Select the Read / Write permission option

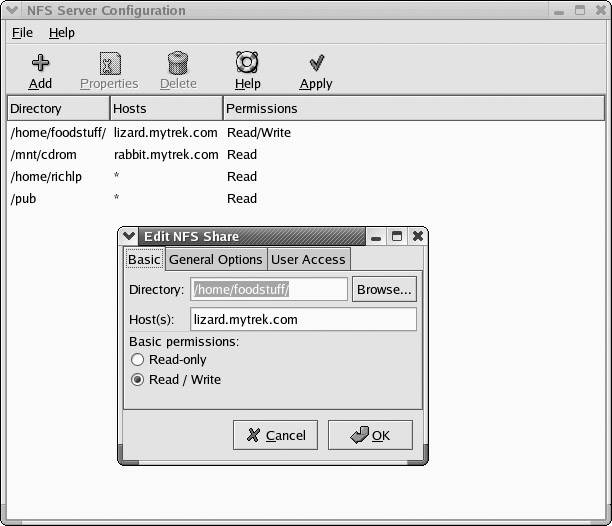point(138,380)
